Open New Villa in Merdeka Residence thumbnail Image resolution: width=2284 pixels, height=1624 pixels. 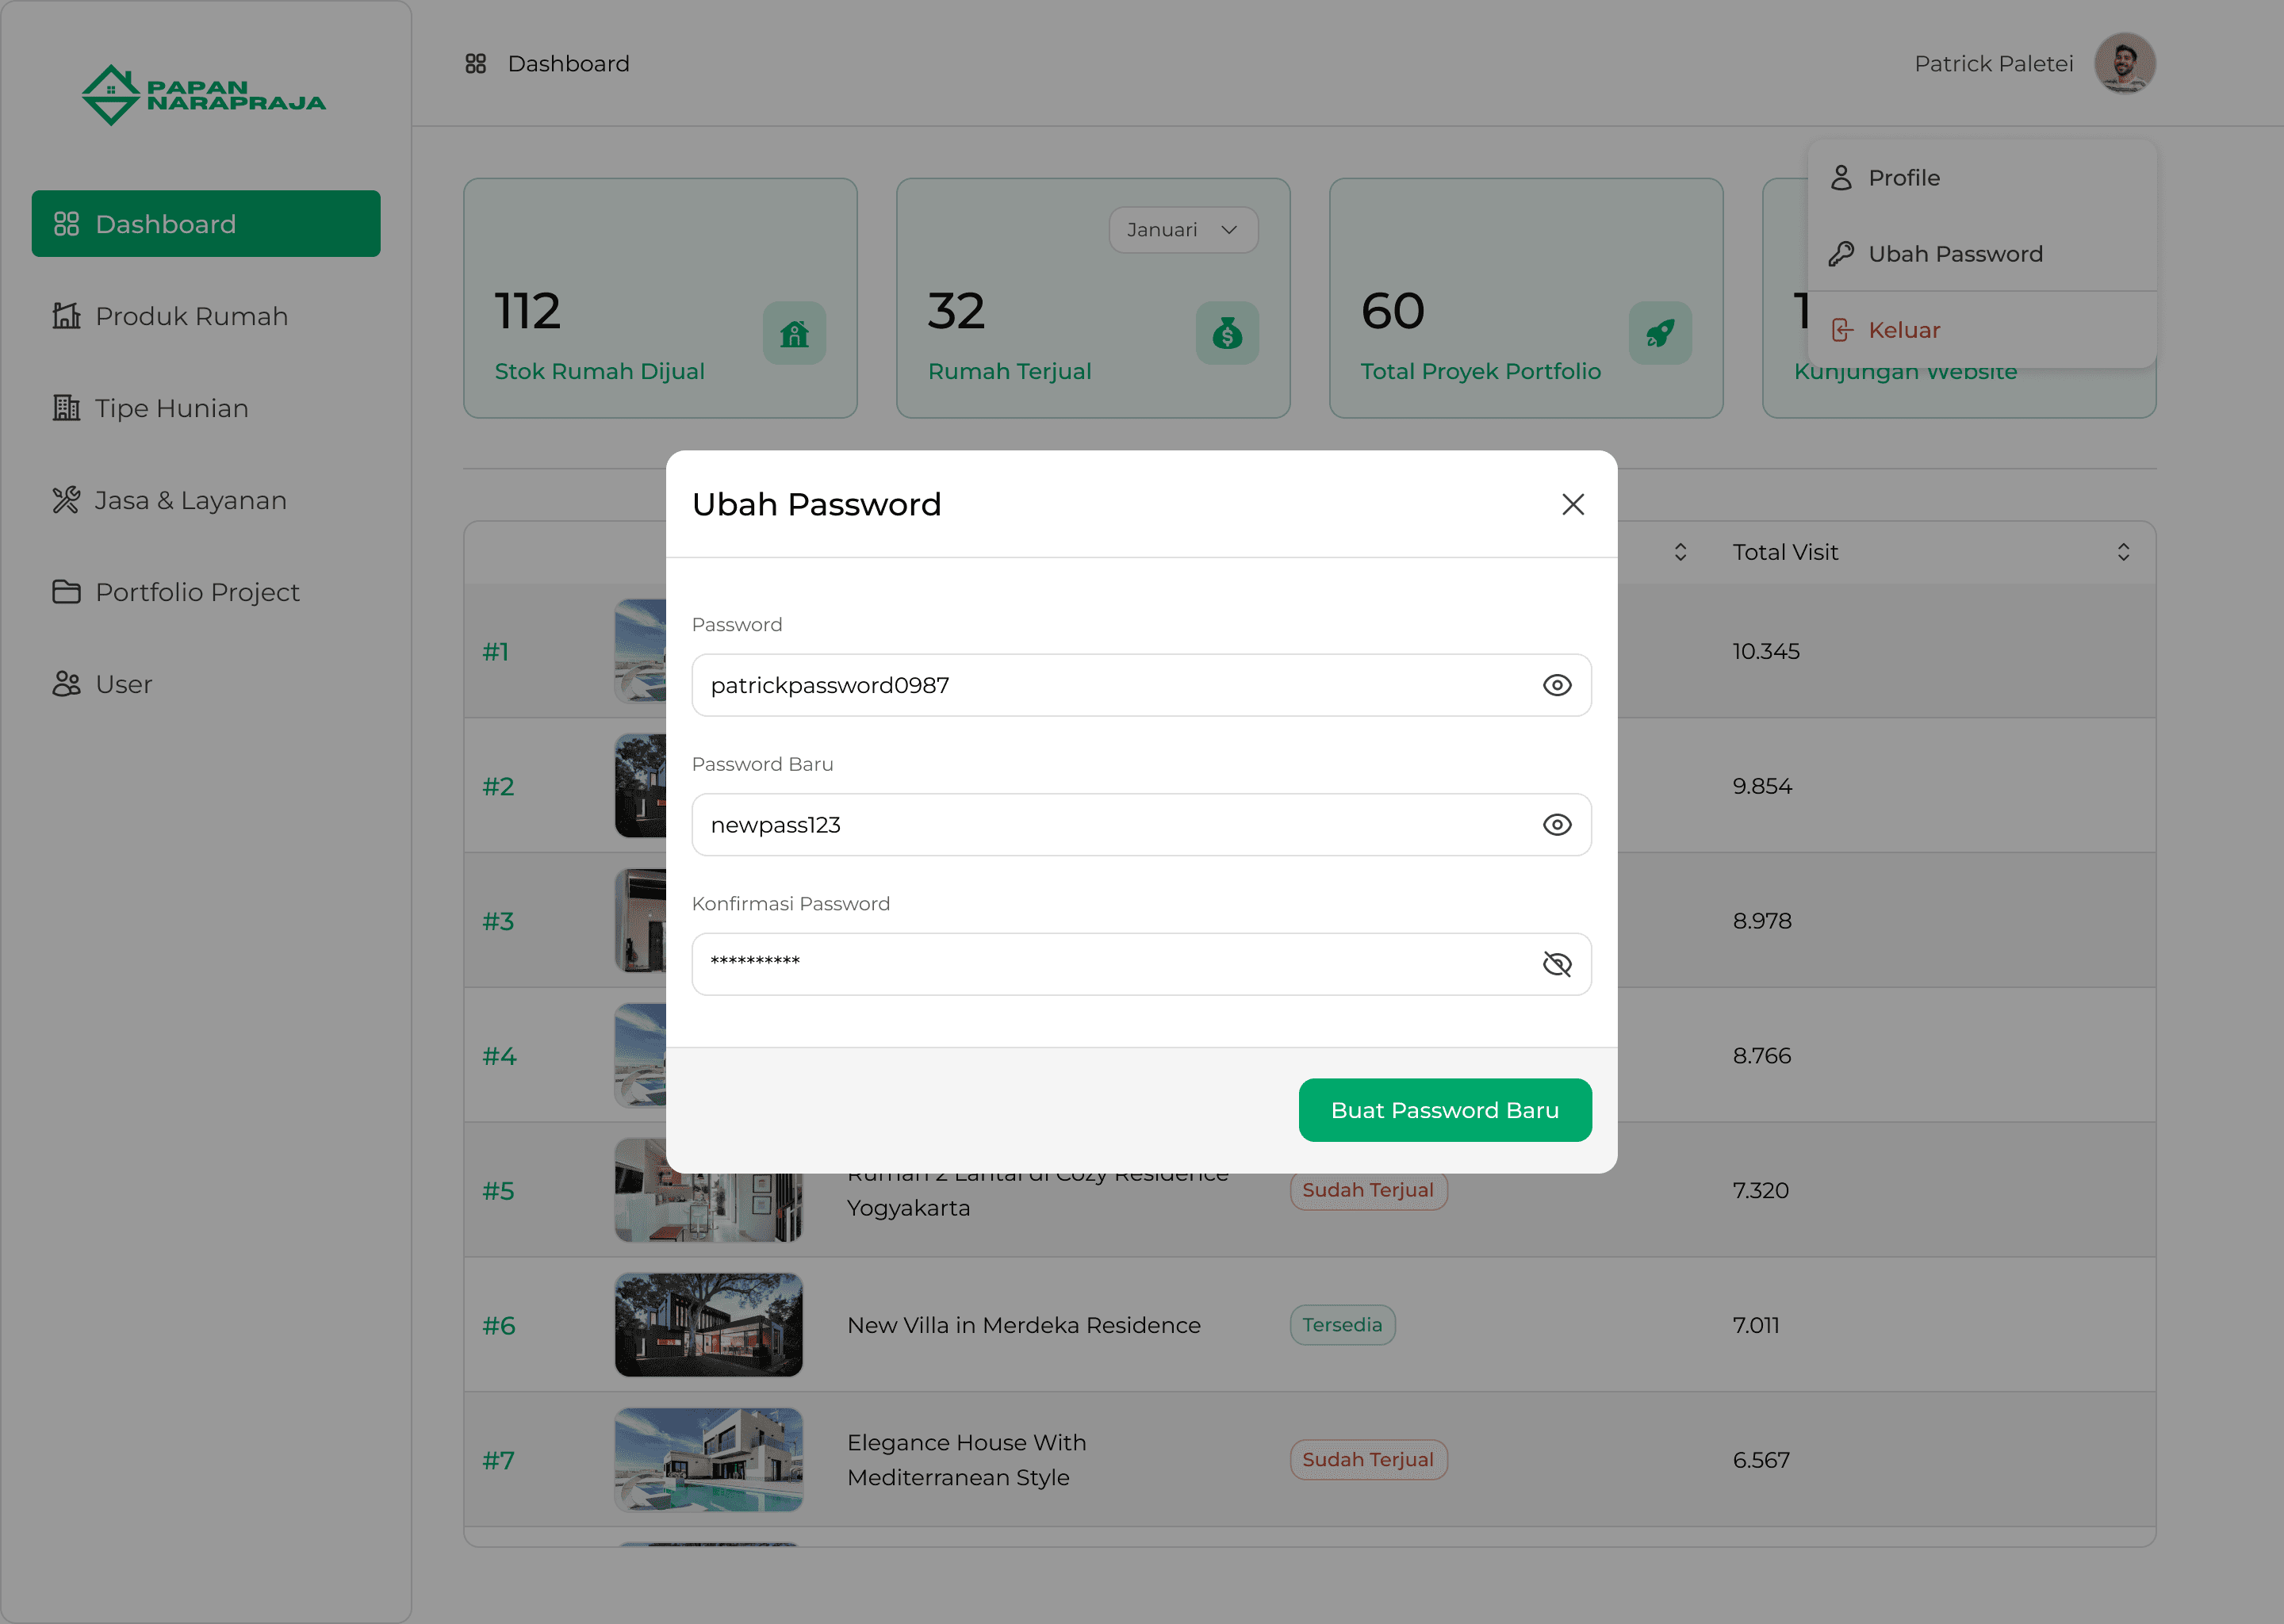(x=708, y=1325)
